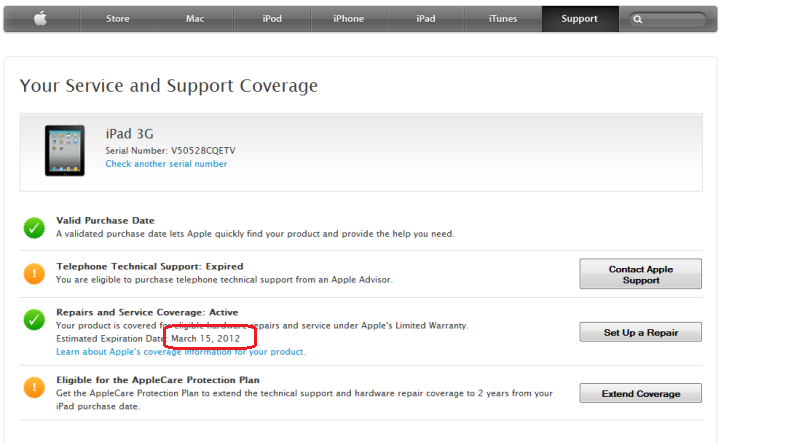Click the magnifying glass search icon
804x445 pixels.
637,19
